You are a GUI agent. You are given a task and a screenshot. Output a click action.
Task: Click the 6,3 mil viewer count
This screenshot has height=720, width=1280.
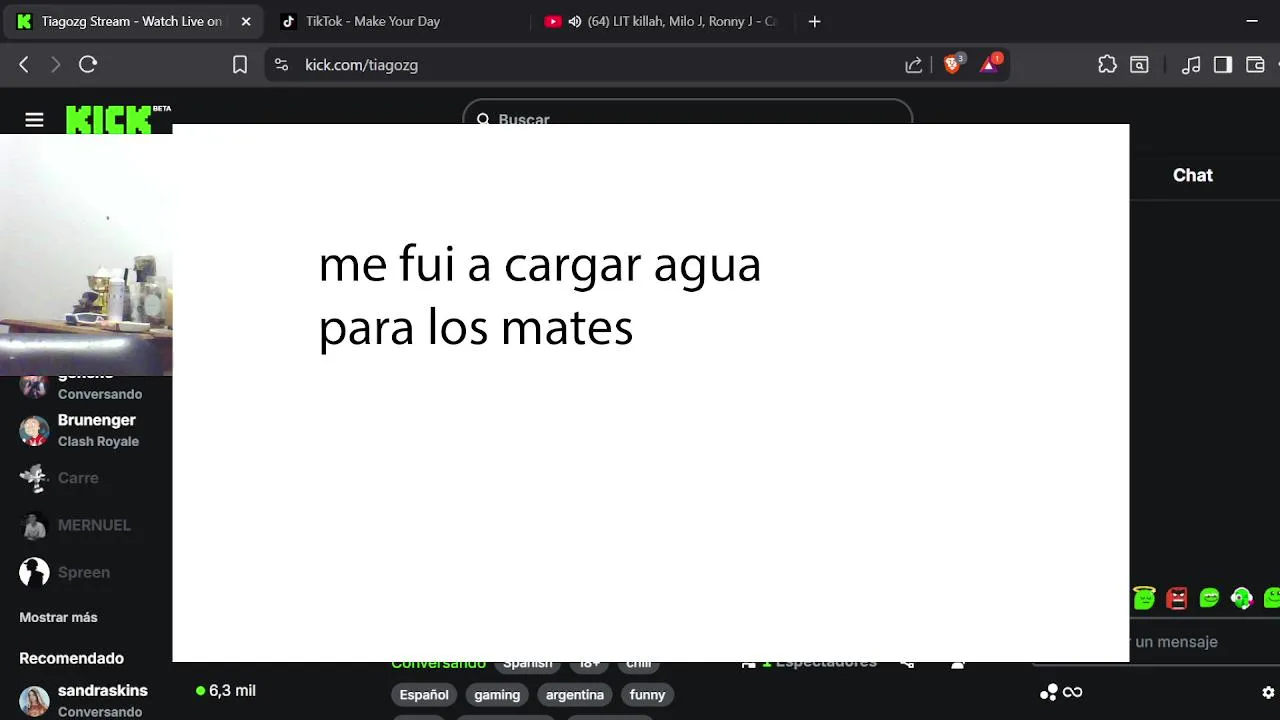click(x=226, y=691)
